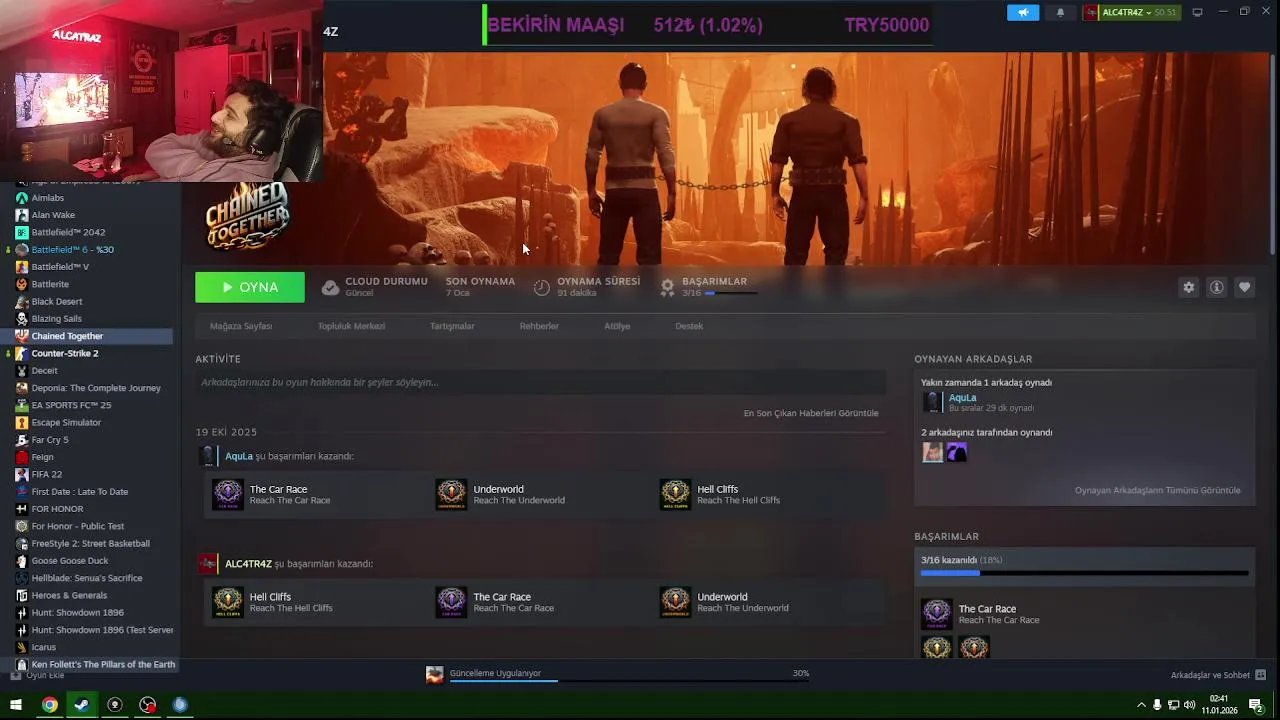This screenshot has width=1280, height=720.
Task: Click ALC4TR4Z's Hell Cliffs achievement icon
Action: pyautogui.click(x=228, y=602)
